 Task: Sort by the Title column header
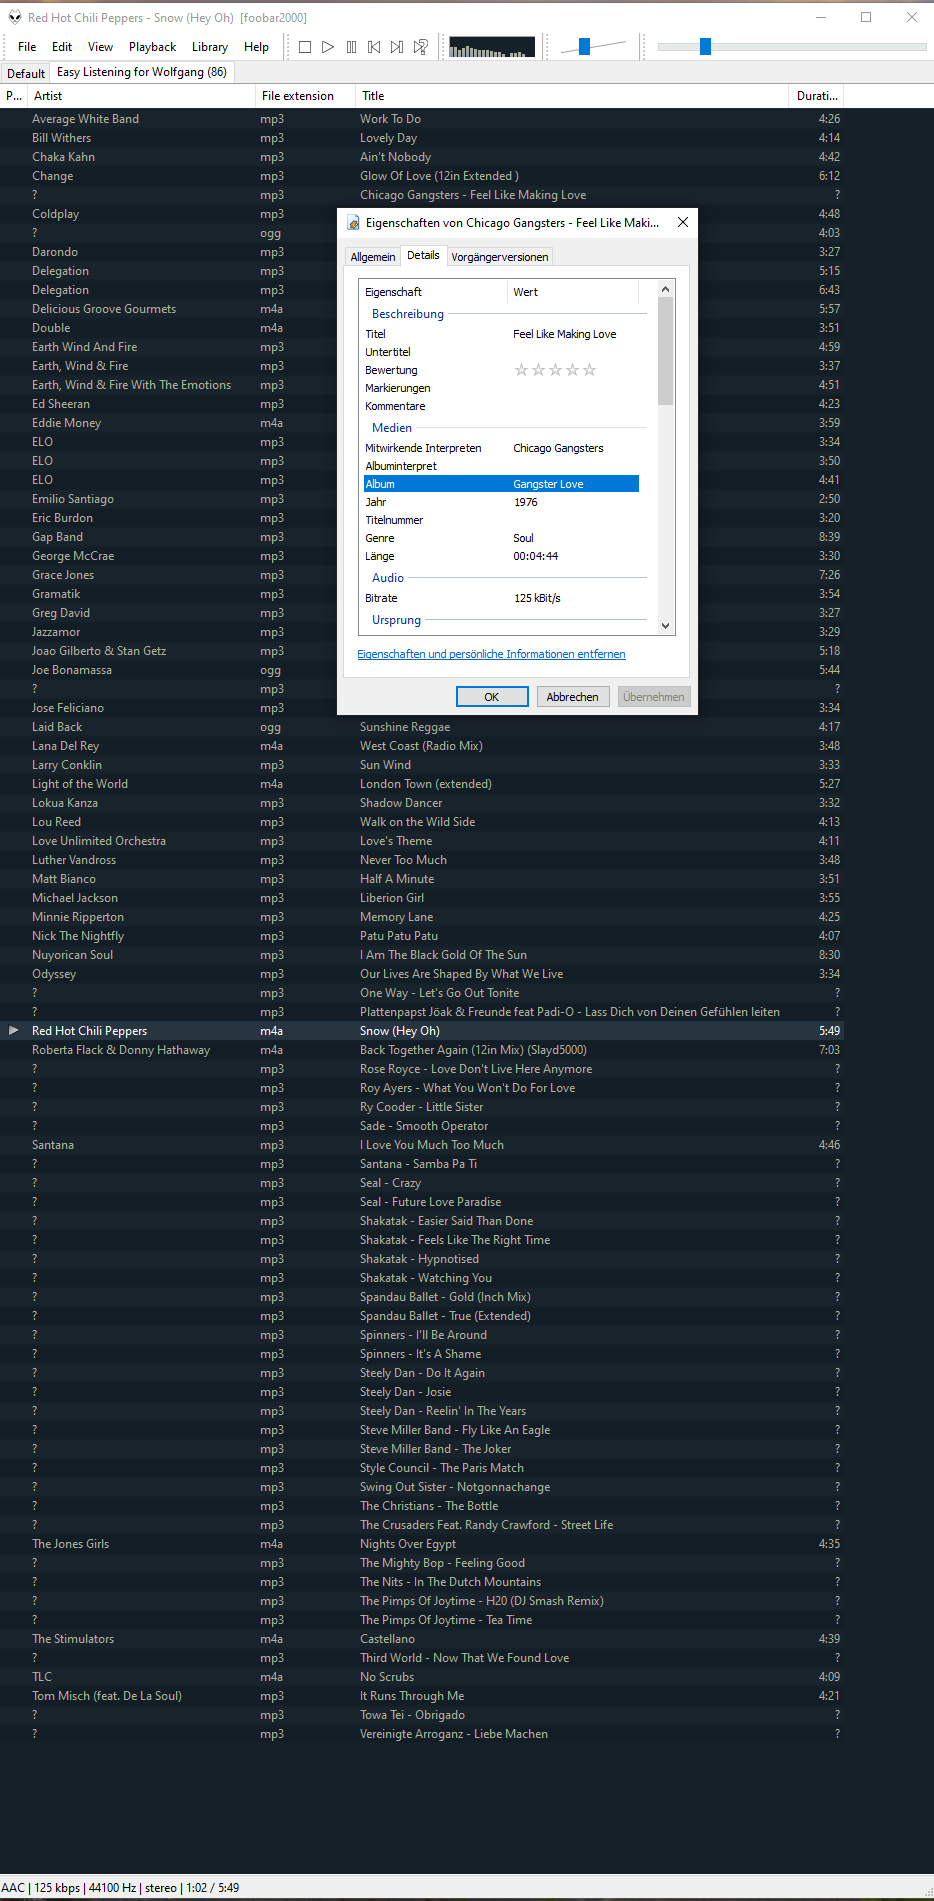coord(572,96)
